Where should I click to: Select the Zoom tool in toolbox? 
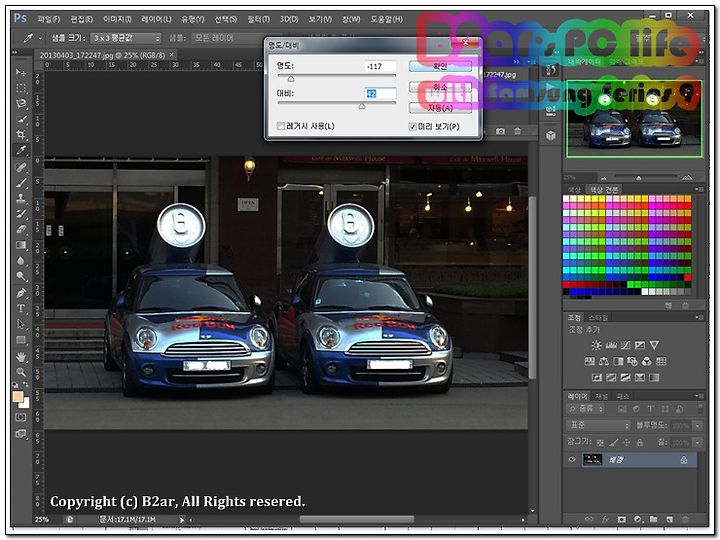[21, 372]
